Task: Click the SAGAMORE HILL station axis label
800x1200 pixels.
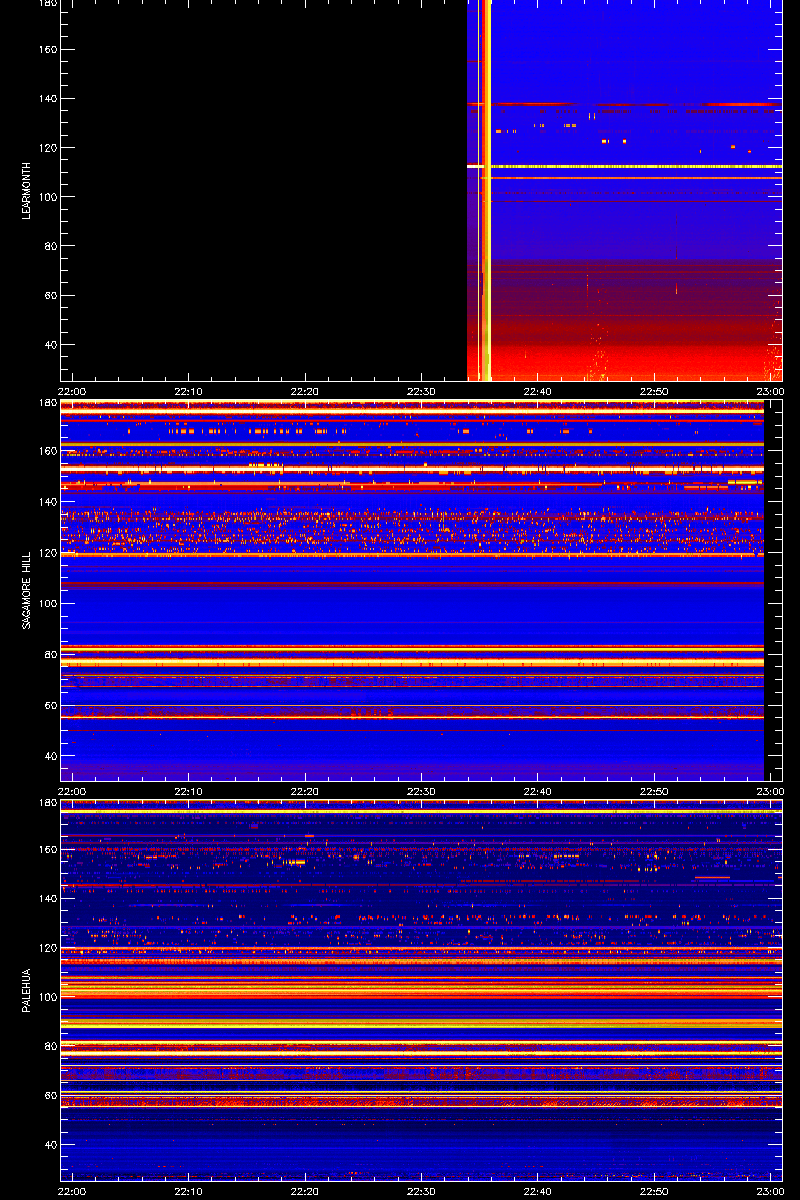Action: pyautogui.click(x=28, y=591)
